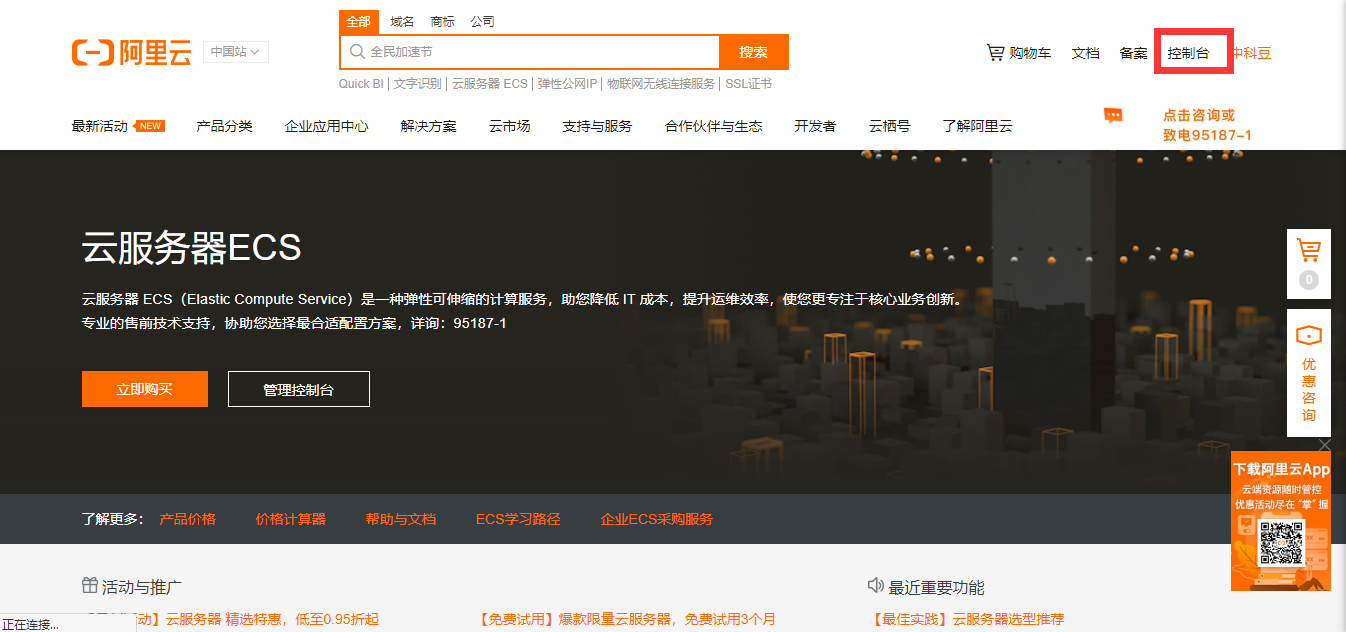Open the ECS学习路径 link
The image size is (1346, 632).
click(518, 519)
